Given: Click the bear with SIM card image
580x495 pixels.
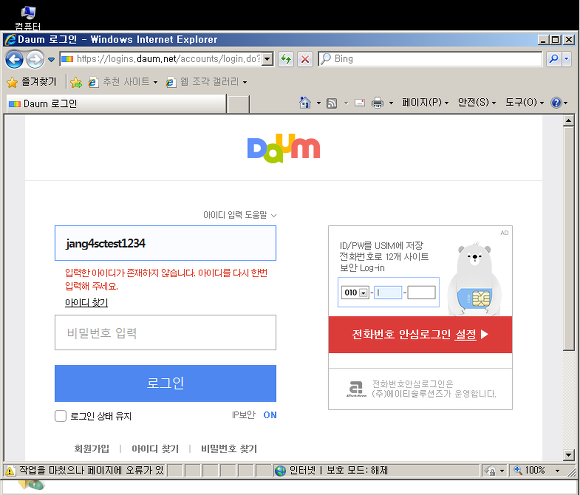Looking at the screenshot, I should [x=475, y=279].
